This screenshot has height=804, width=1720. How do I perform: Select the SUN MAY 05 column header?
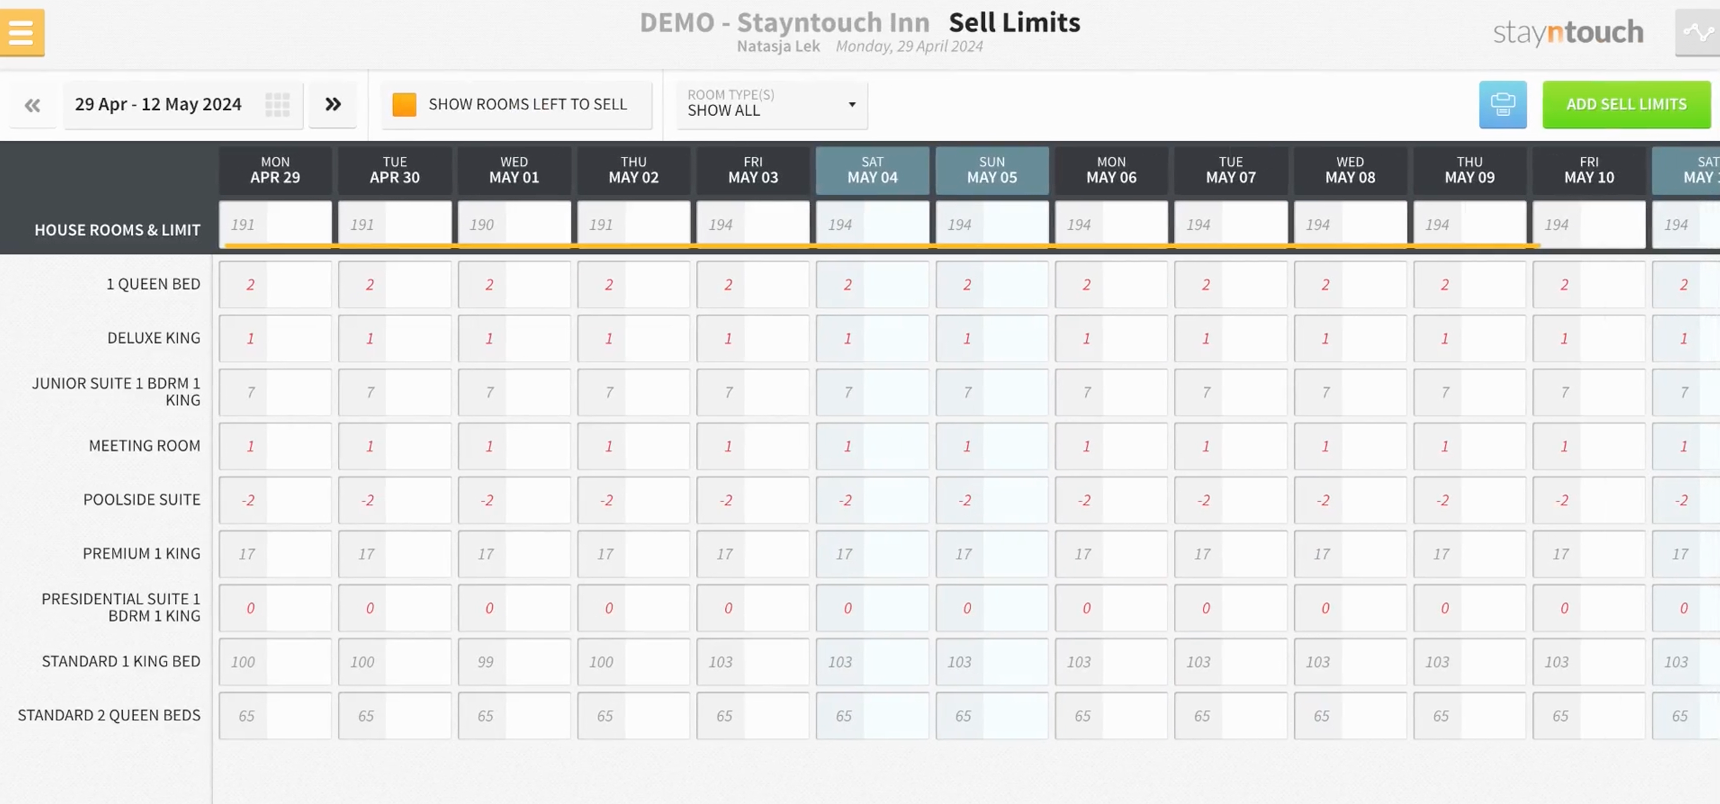992,170
